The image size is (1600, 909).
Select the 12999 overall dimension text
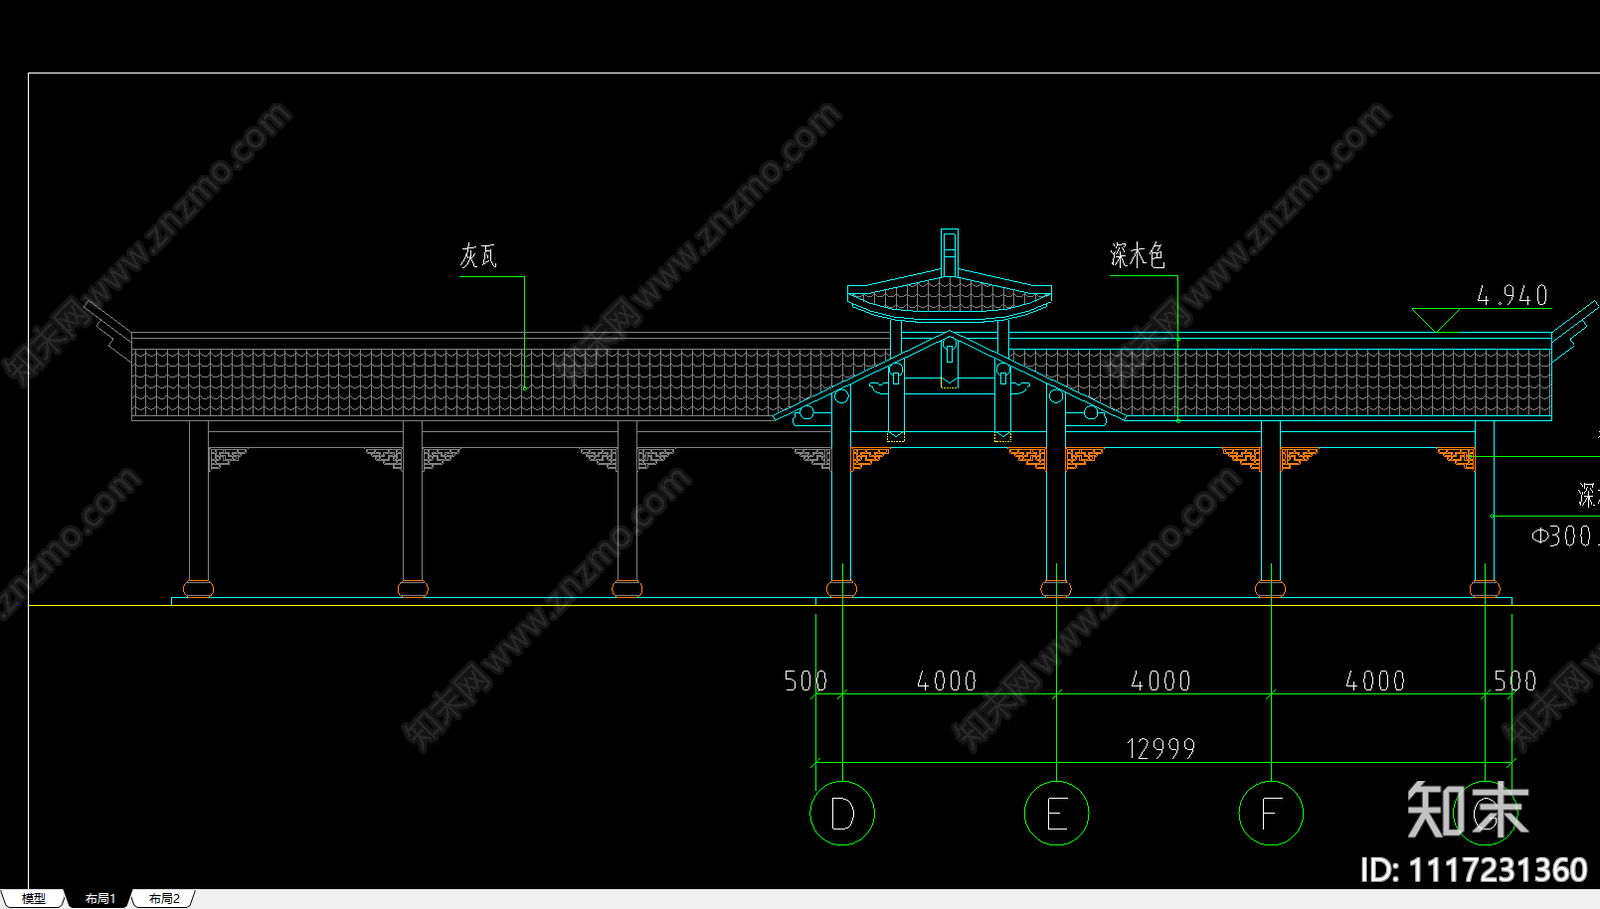1160,749
